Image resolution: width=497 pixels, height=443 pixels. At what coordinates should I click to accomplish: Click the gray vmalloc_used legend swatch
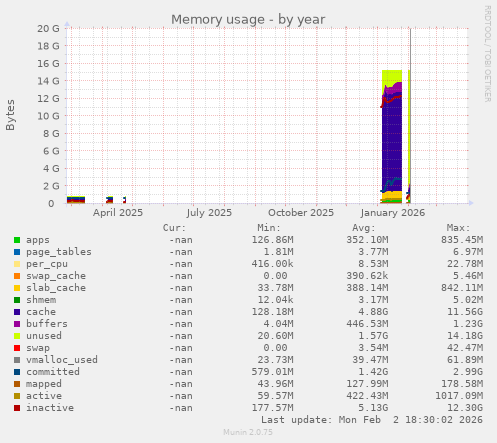[x=17, y=360]
